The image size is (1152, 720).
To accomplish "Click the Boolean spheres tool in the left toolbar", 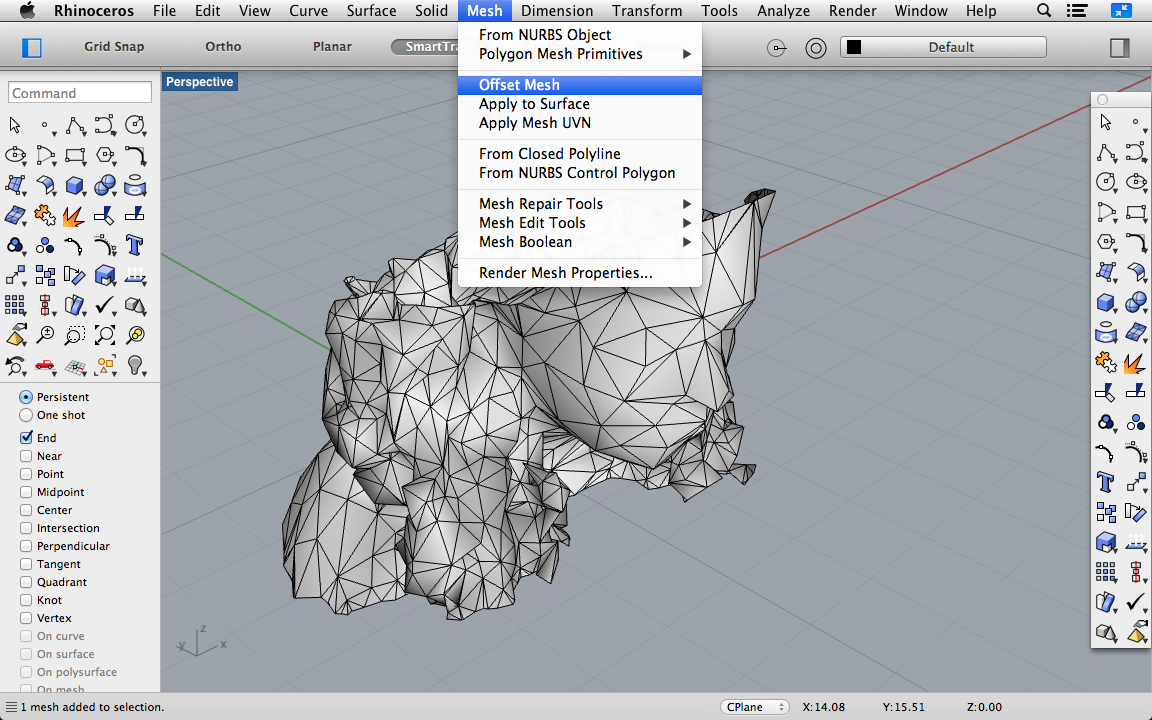I will click(x=105, y=185).
